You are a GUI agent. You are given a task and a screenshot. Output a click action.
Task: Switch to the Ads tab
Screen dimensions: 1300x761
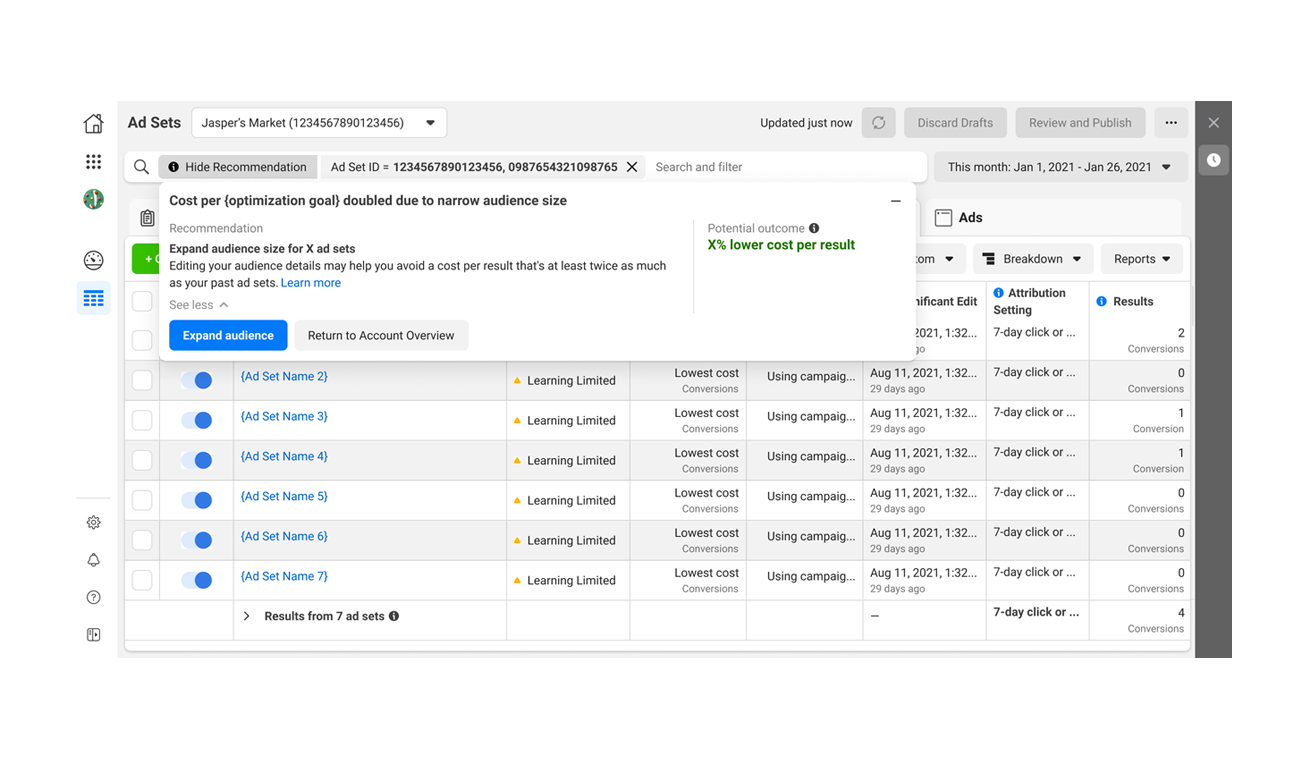point(958,218)
